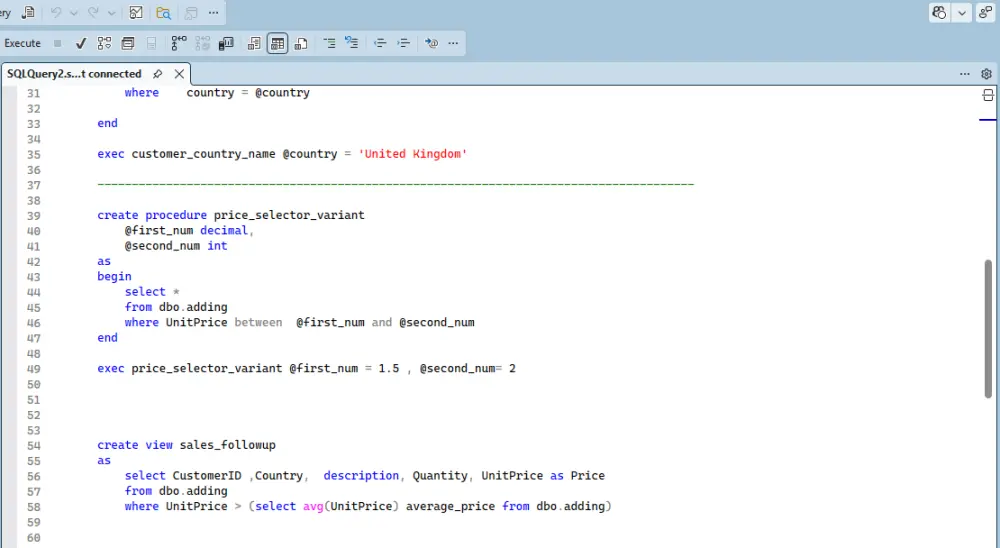The height and width of the screenshot is (548, 1000).
Task: Display the Estimated Execution Plan
Action: pyautogui.click(x=104, y=43)
